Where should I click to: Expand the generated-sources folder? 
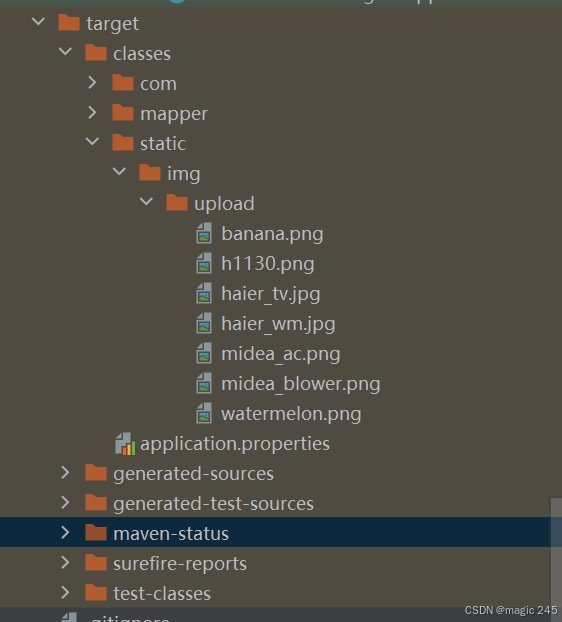65,473
